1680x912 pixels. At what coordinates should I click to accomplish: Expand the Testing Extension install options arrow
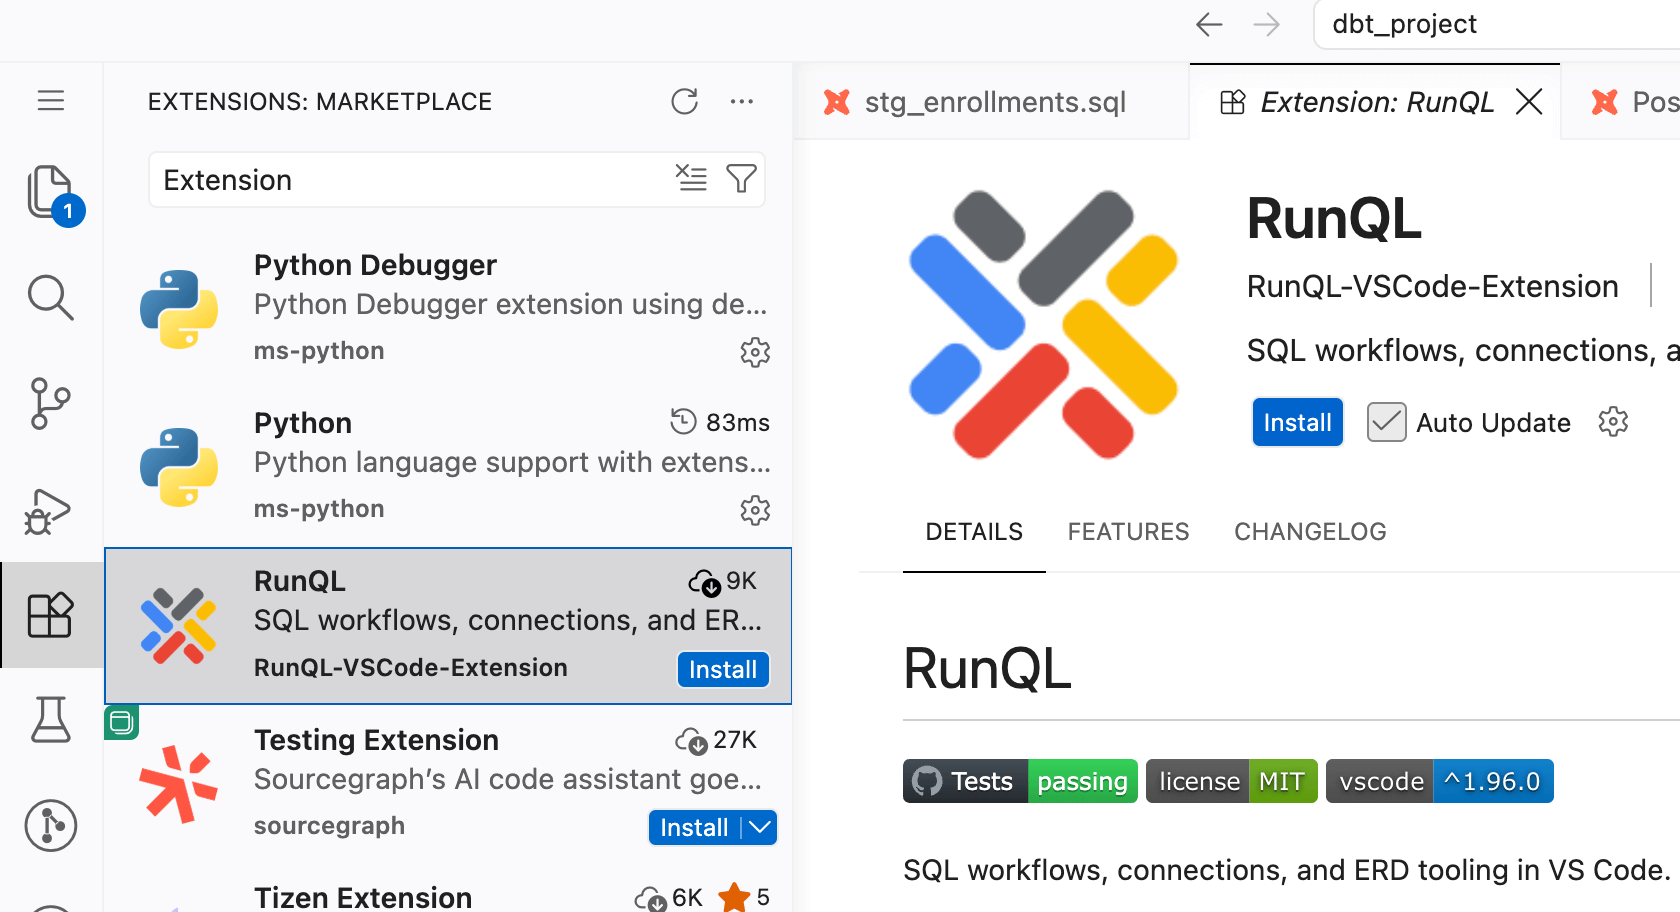coord(760,827)
